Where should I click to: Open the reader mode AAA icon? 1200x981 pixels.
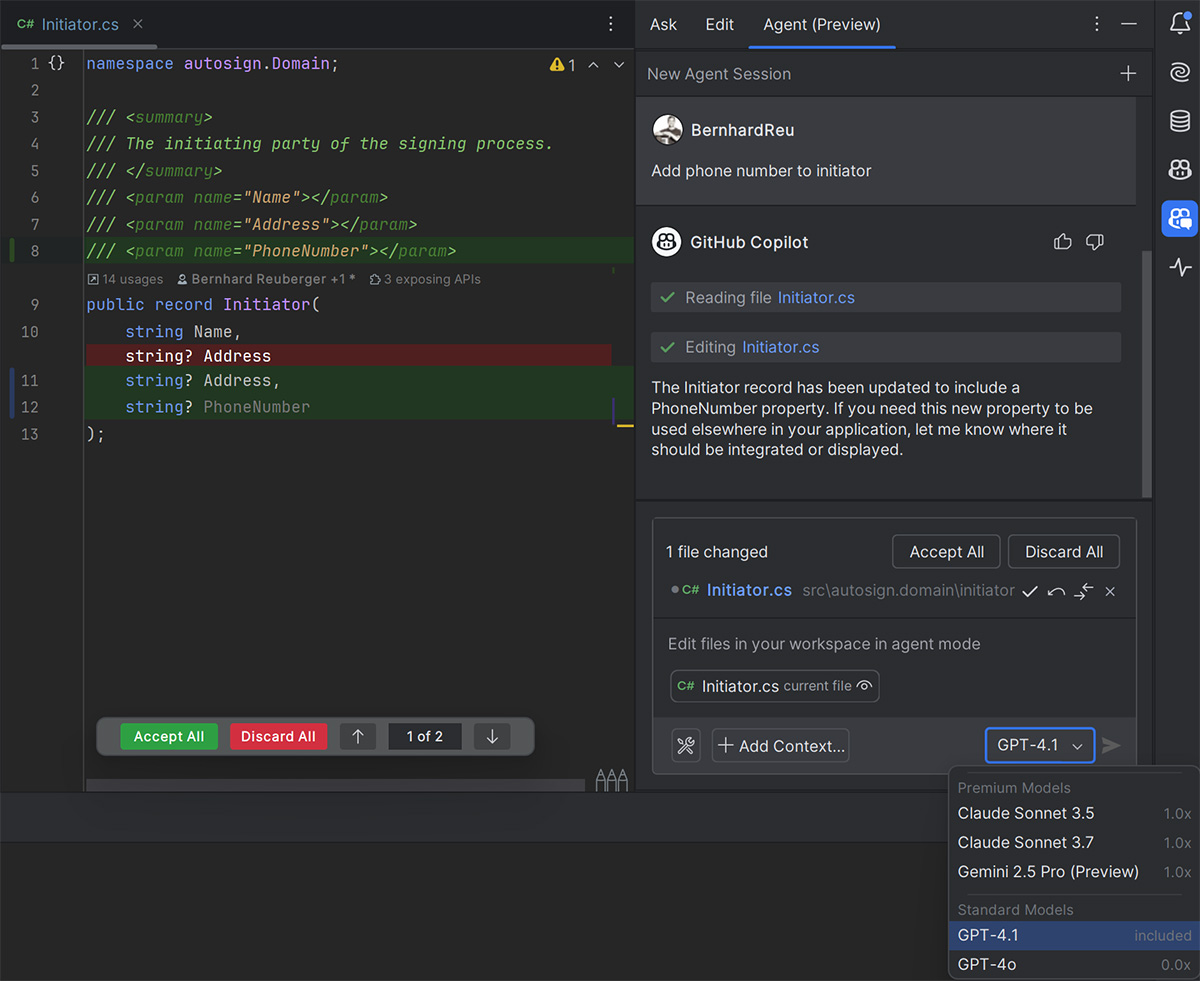click(612, 780)
